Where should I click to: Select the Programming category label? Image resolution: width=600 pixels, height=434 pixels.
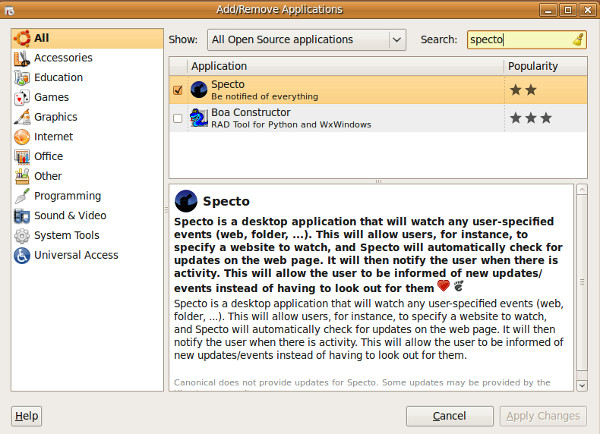coord(68,196)
